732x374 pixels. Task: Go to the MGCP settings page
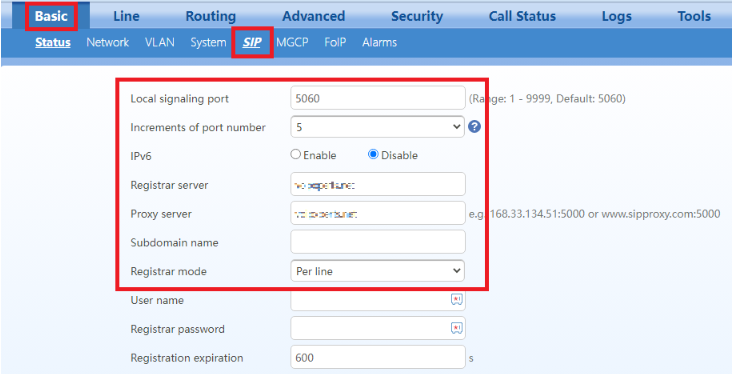[292, 42]
